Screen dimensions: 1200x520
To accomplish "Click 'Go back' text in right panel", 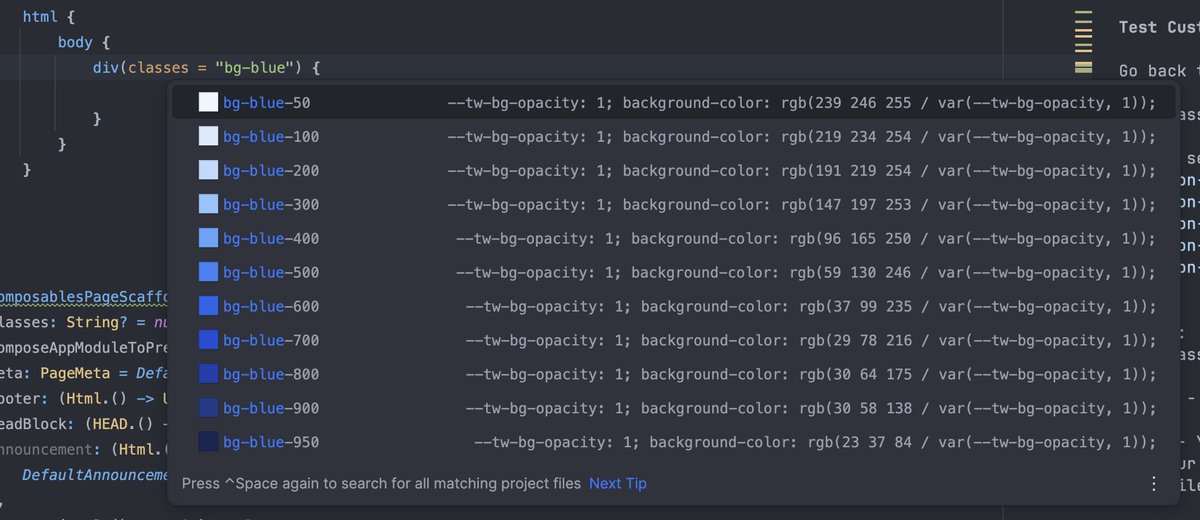I will (x=1152, y=71).
